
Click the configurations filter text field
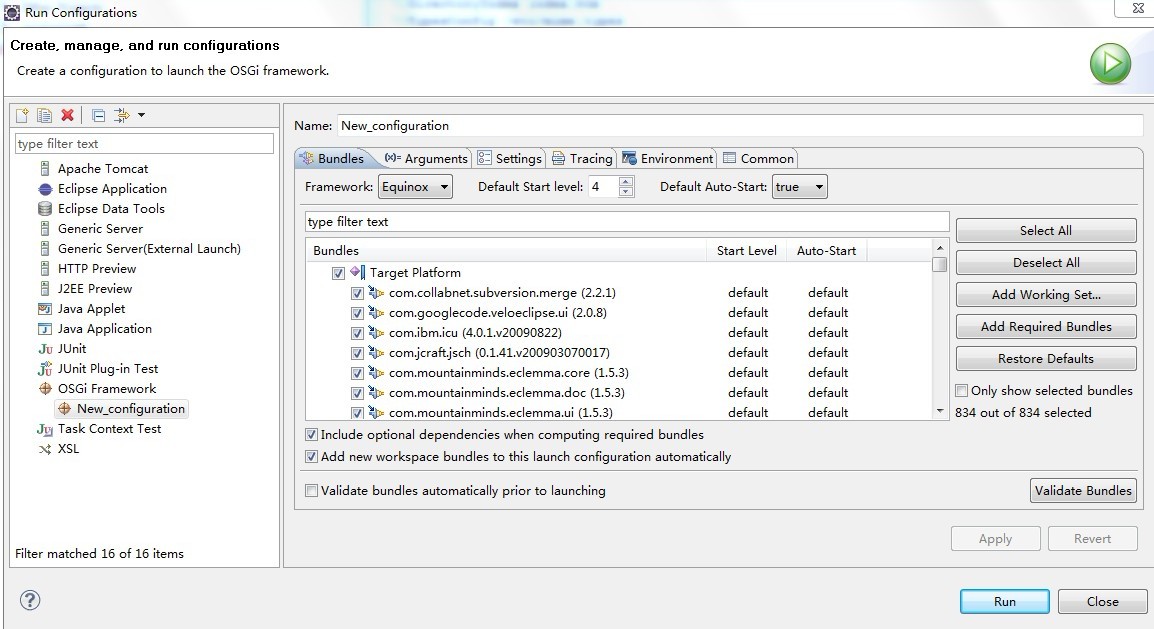(x=144, y=143)
